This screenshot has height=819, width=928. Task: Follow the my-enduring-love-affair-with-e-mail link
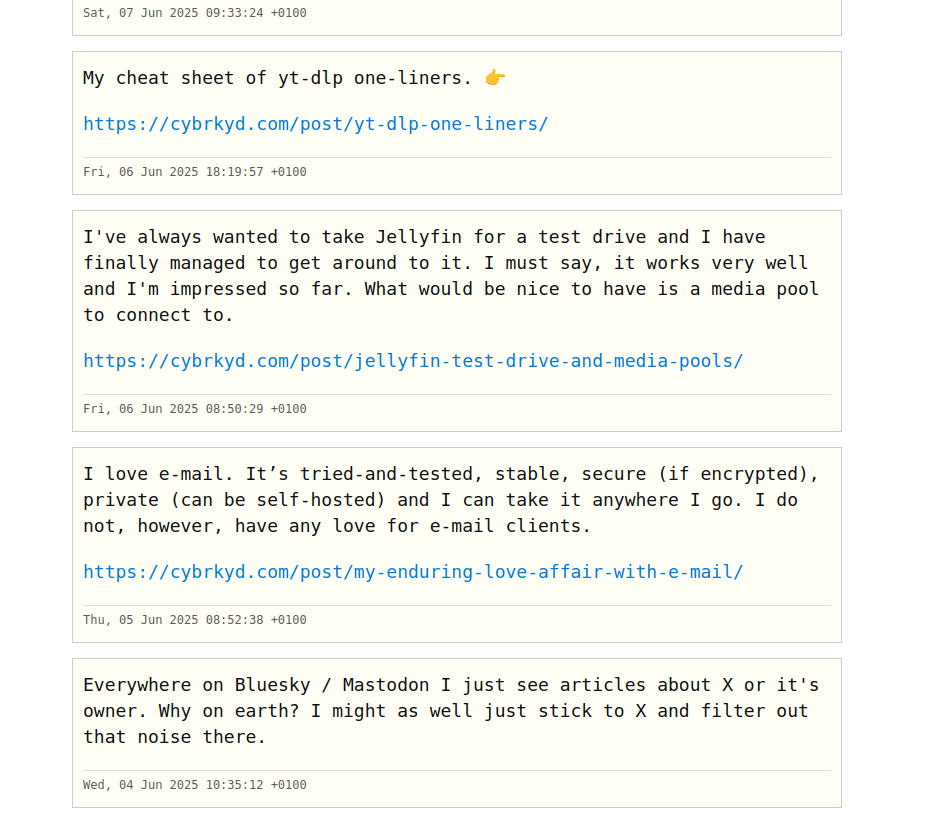(413, 572)
